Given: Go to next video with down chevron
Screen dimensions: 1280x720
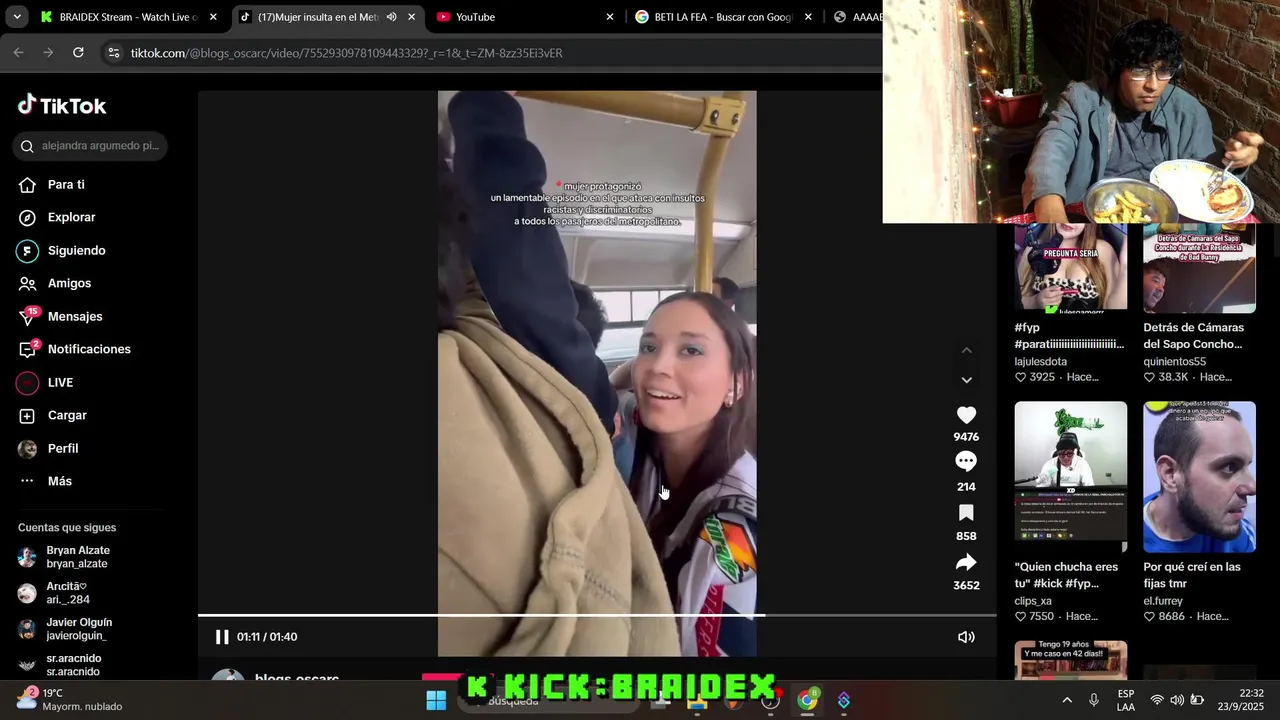Looking at the screenshot, I should pos(966,380).
